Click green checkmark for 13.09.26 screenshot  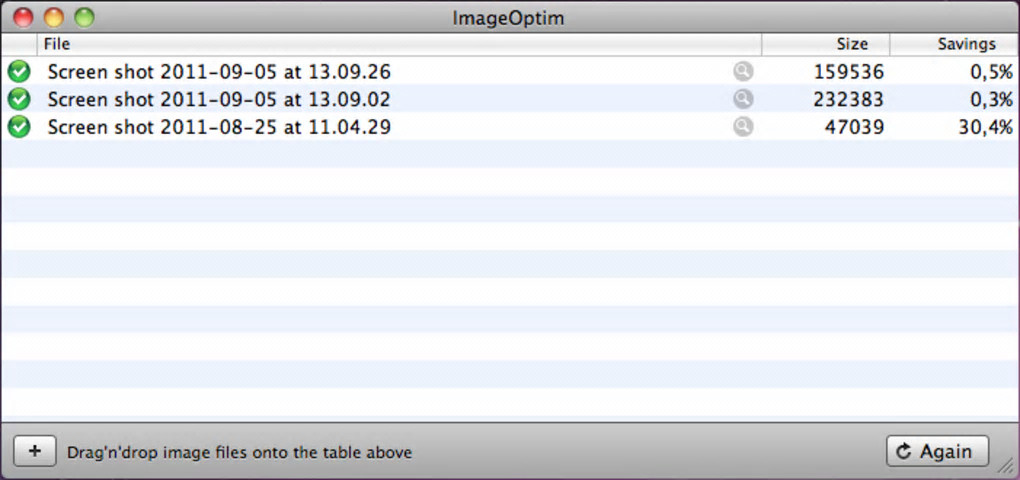click(18, 72)
